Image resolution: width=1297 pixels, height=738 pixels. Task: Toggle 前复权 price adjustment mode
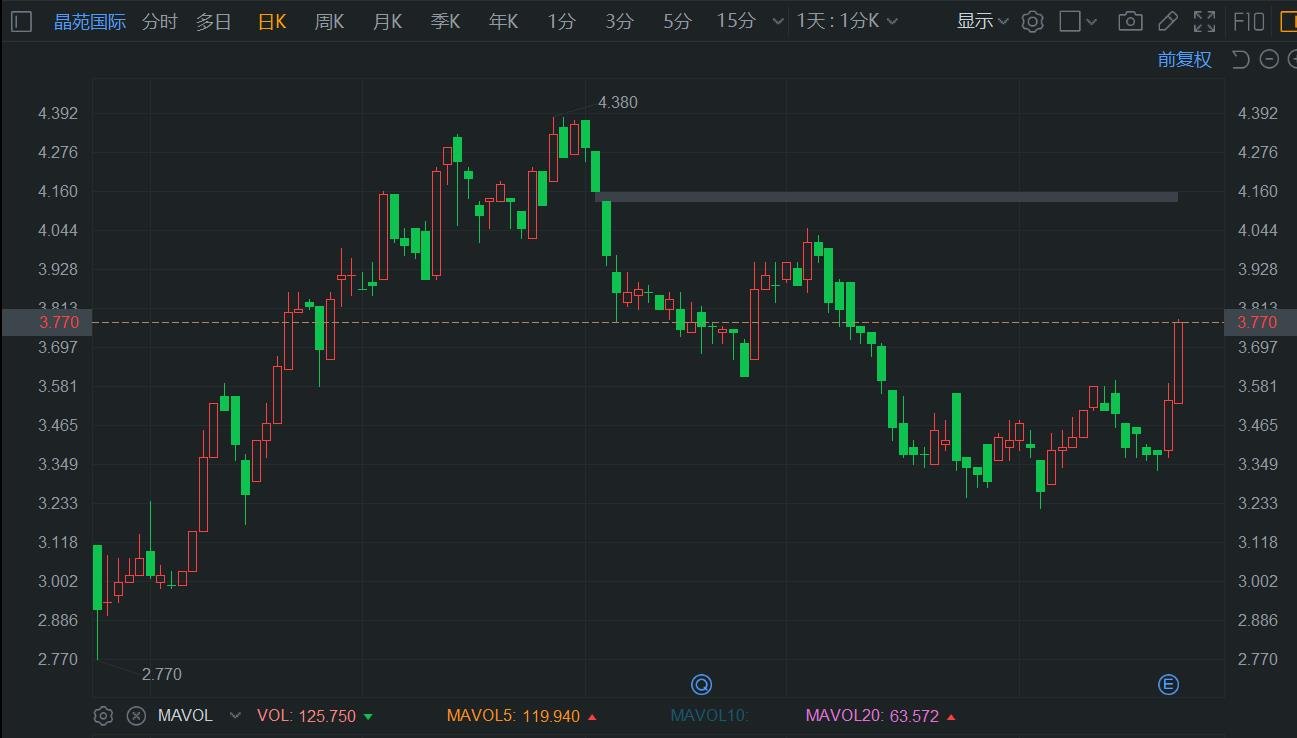pos(1185,59)
